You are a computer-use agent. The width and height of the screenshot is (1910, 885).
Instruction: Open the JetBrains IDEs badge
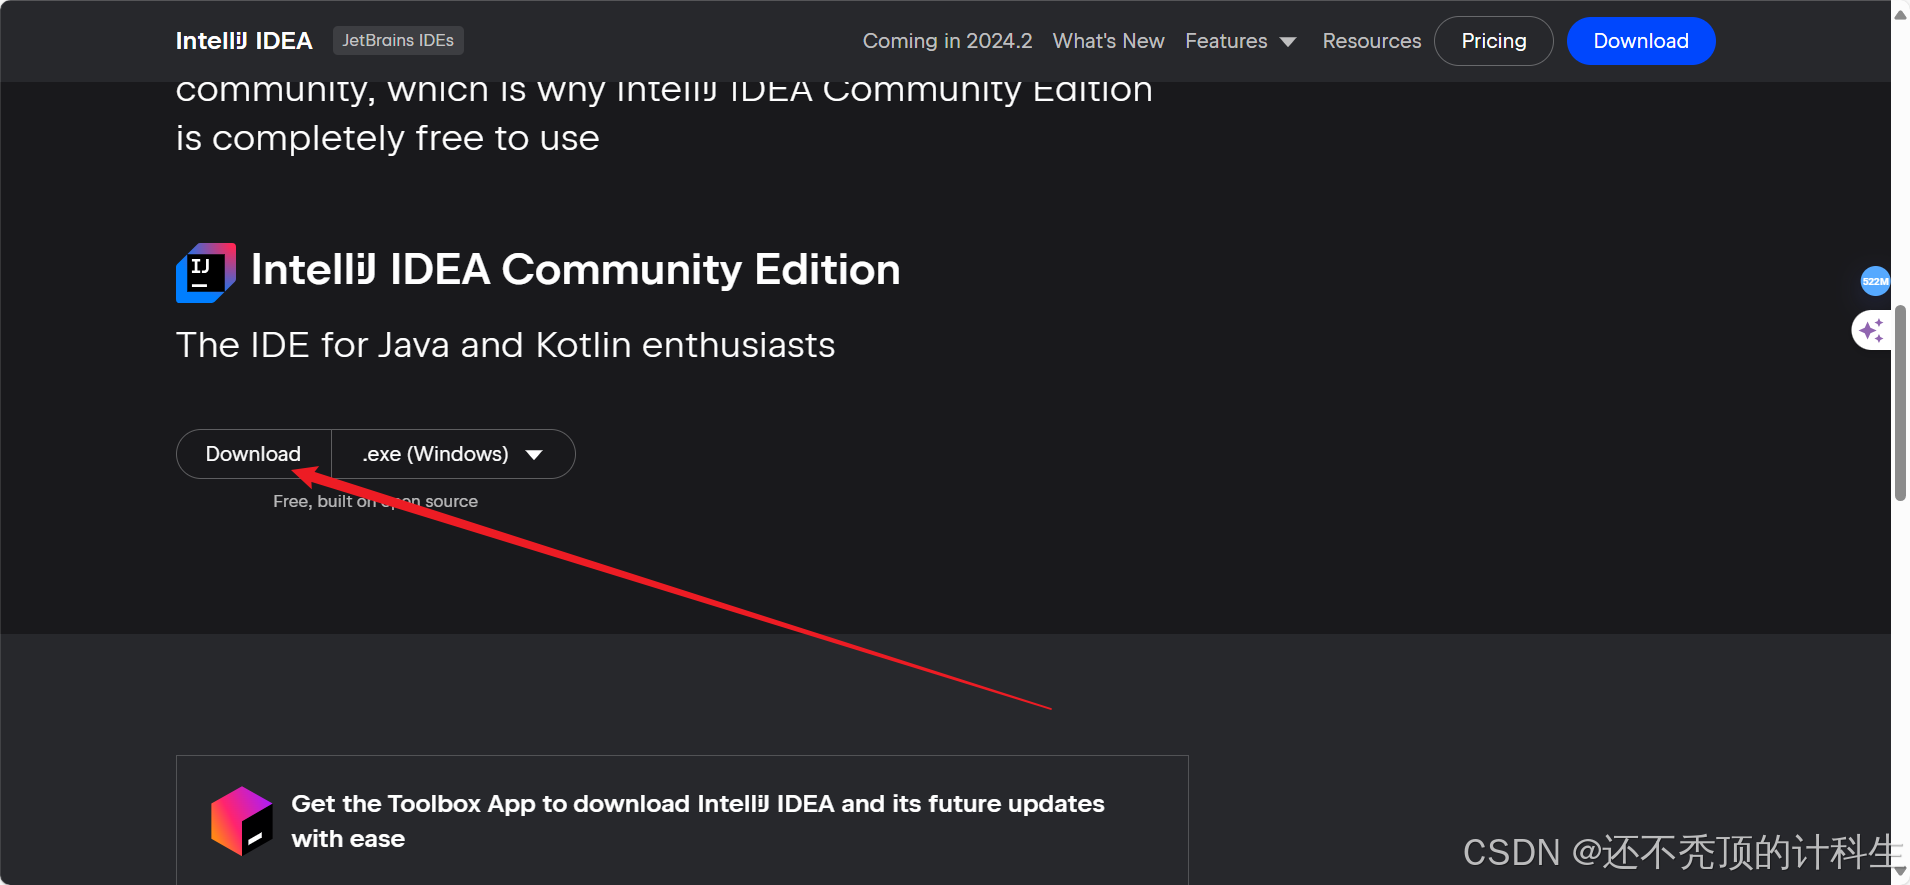[398, 40]
